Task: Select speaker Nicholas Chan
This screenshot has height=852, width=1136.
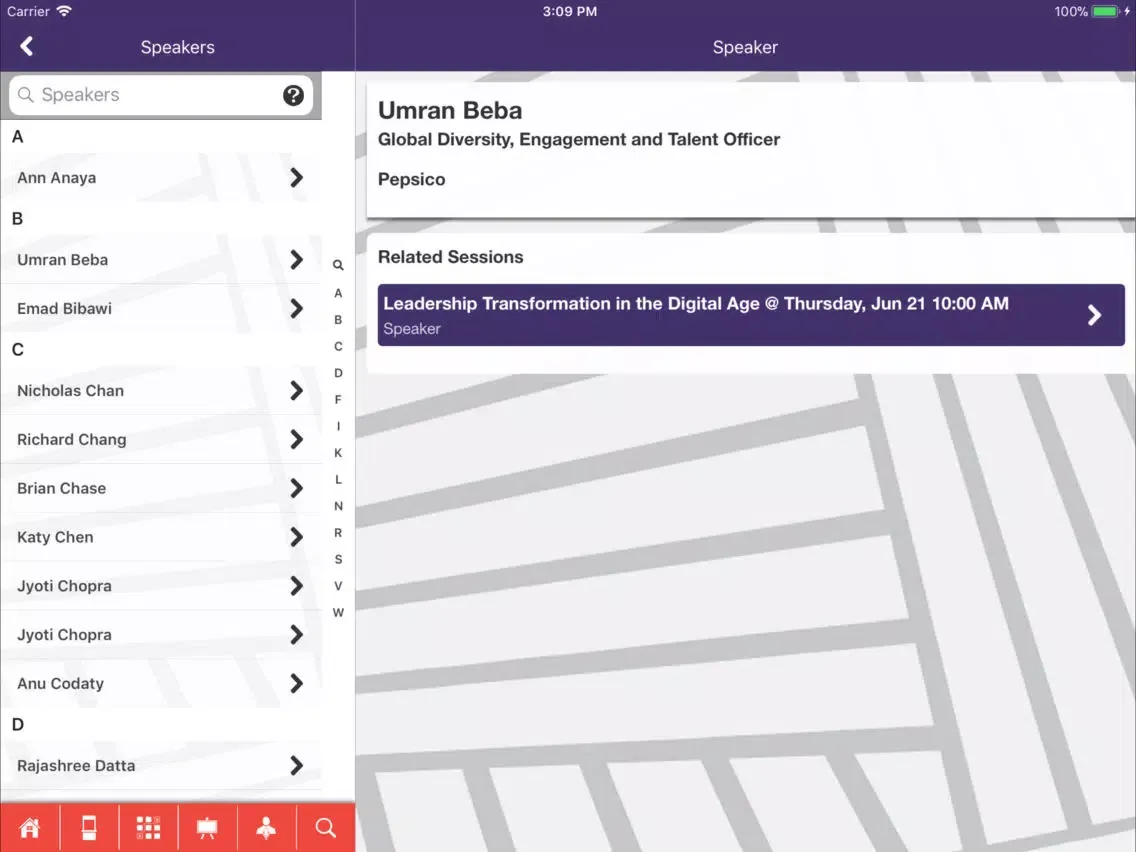Action: pos(161,390)
